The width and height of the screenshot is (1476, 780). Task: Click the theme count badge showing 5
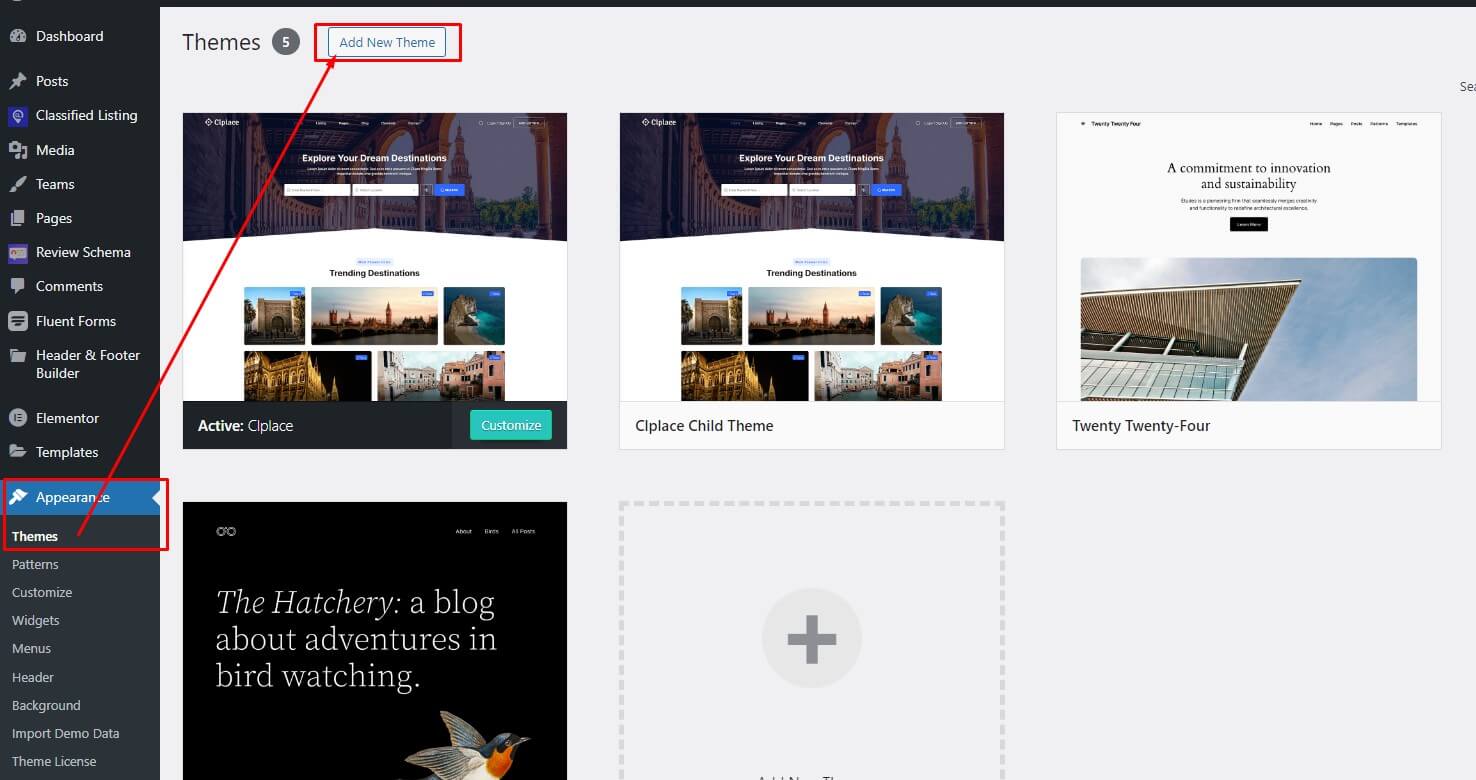click(286, 42)
